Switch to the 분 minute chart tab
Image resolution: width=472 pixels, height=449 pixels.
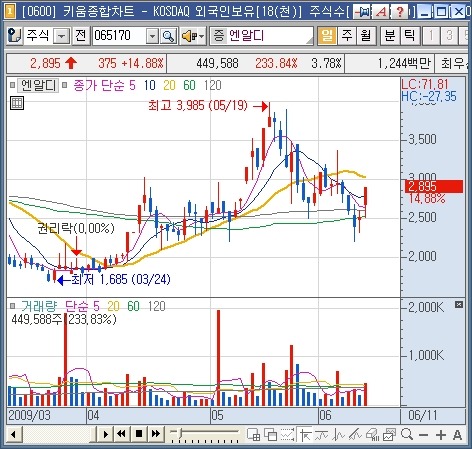(x=390, y=35)
